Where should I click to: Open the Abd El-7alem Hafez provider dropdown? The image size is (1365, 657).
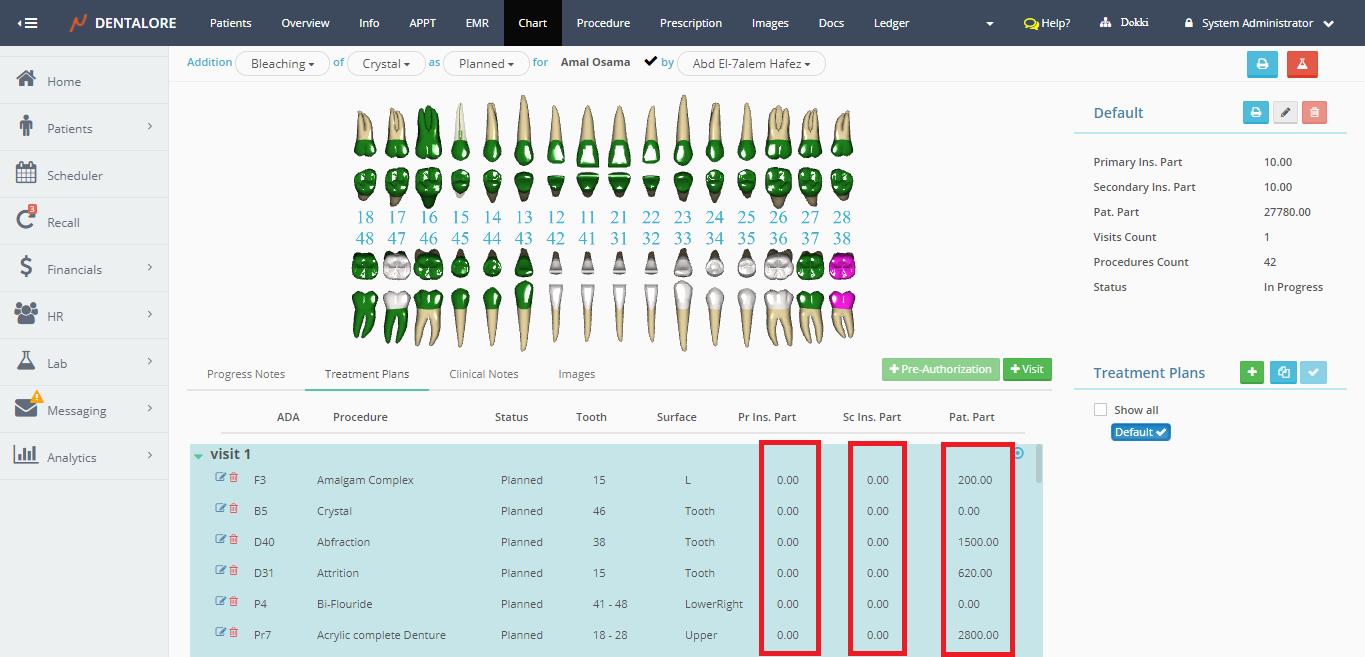[750, 64]
